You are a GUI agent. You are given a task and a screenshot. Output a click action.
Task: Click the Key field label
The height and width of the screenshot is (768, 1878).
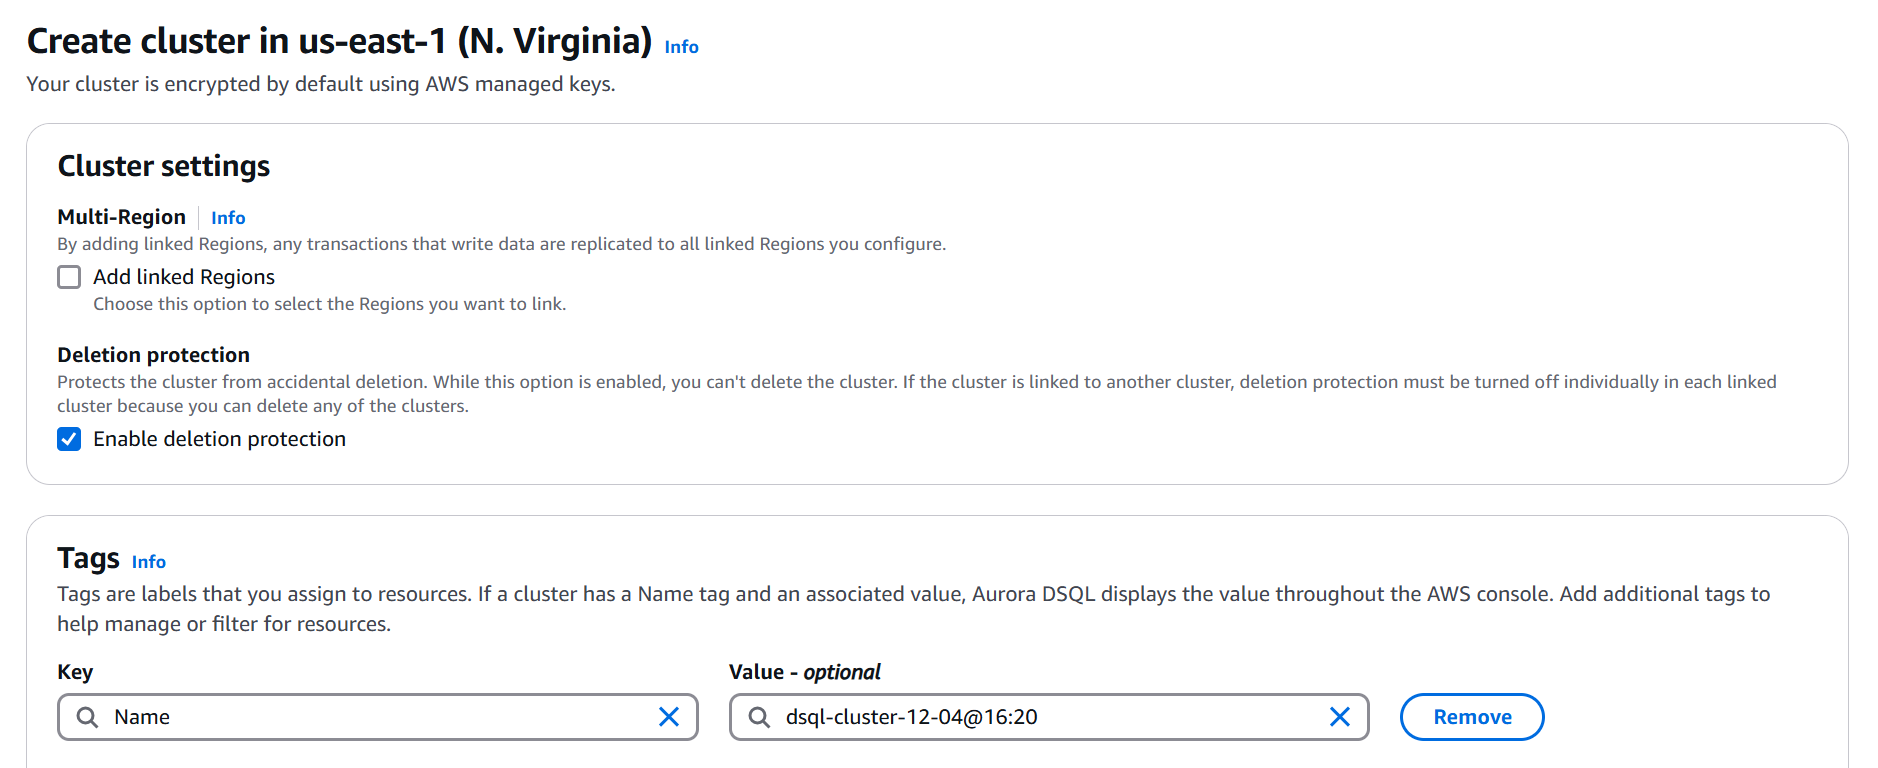click(x=75, y=672)
